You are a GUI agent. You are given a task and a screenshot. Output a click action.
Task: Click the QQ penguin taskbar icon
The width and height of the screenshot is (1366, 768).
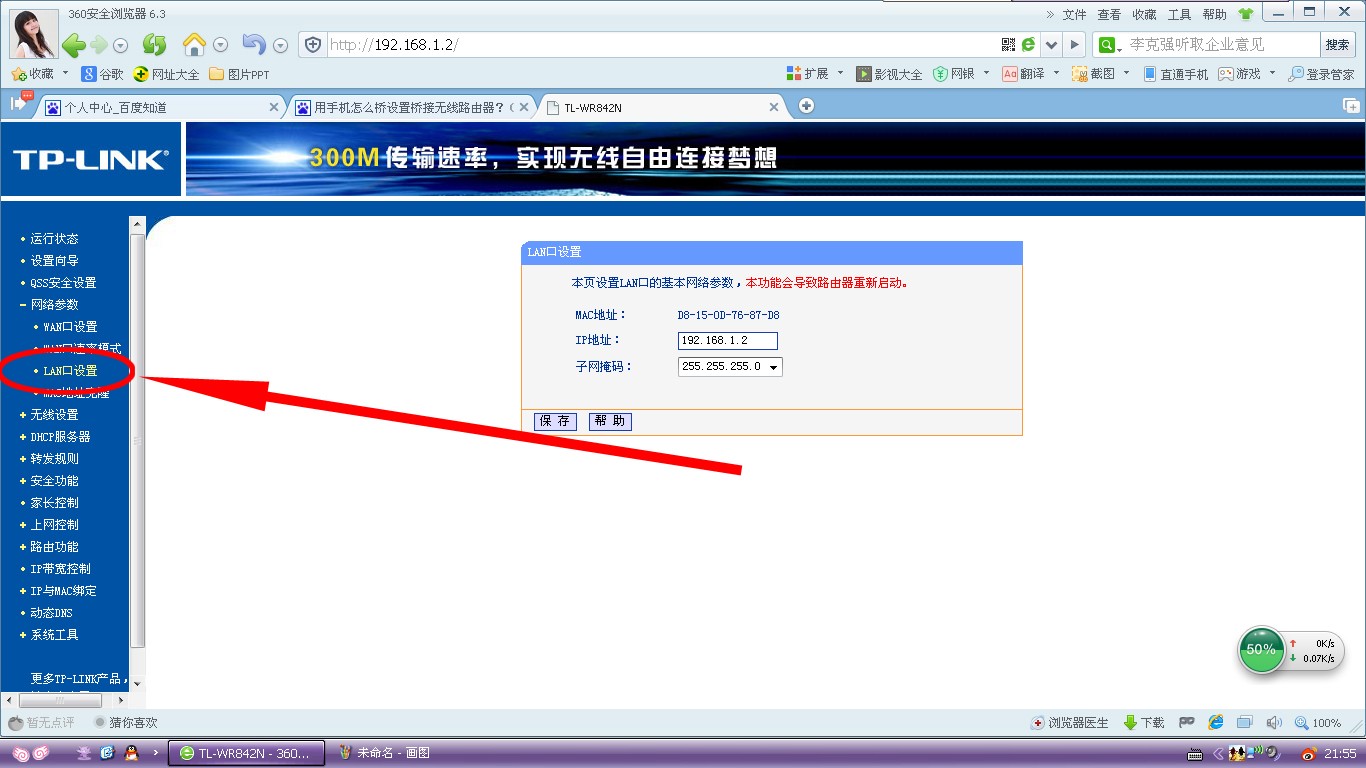pyautogui.click(x=131, y=753)
